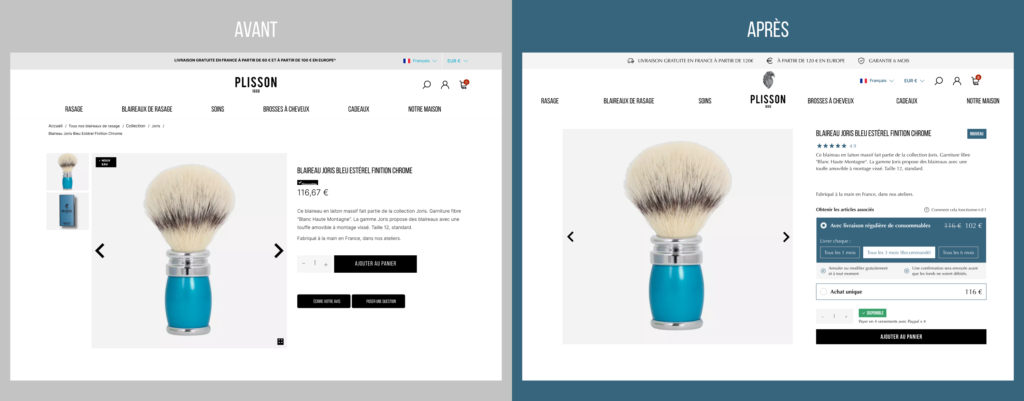This screenshot has width=1024, height=401.
Task: Click the fullscreen icon on the AVANT product image
Action: (280, 341)
